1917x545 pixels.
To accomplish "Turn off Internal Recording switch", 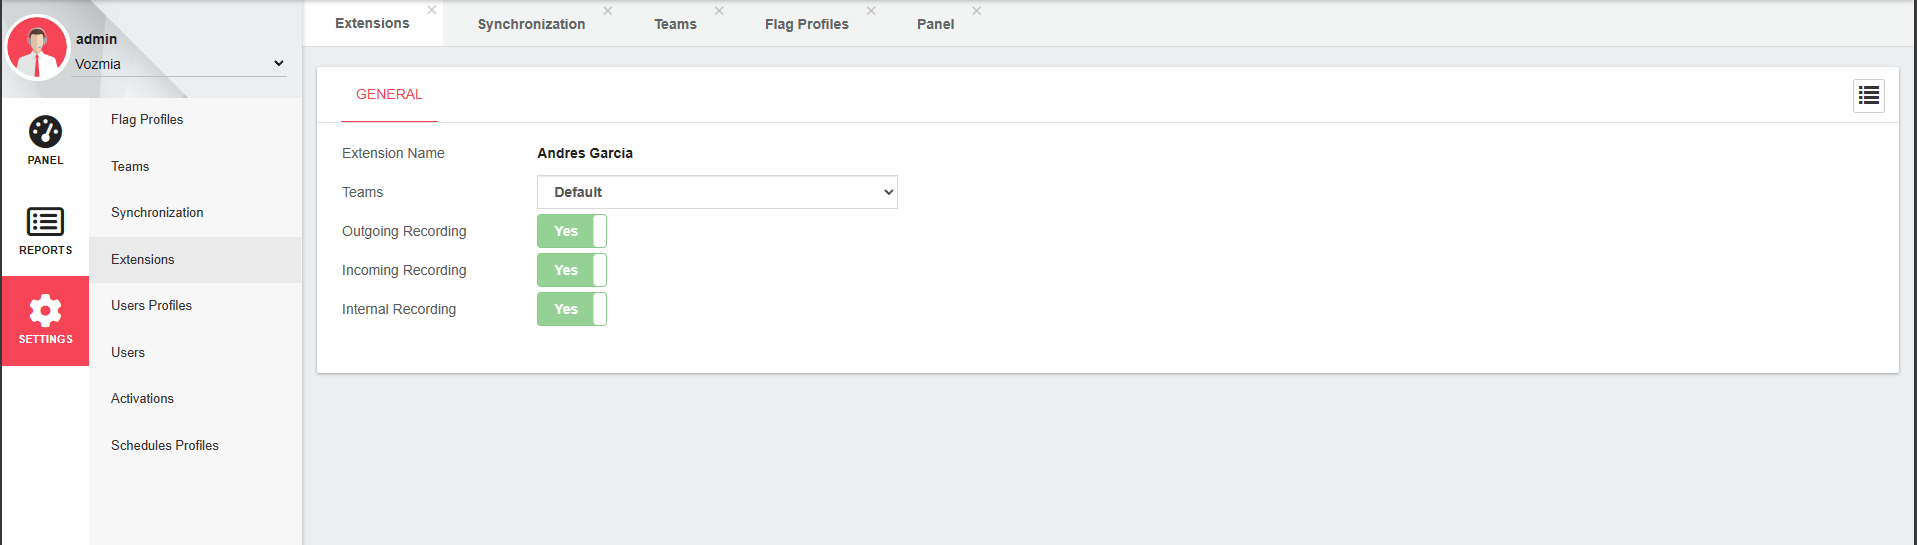I will (x=572, y=309).
